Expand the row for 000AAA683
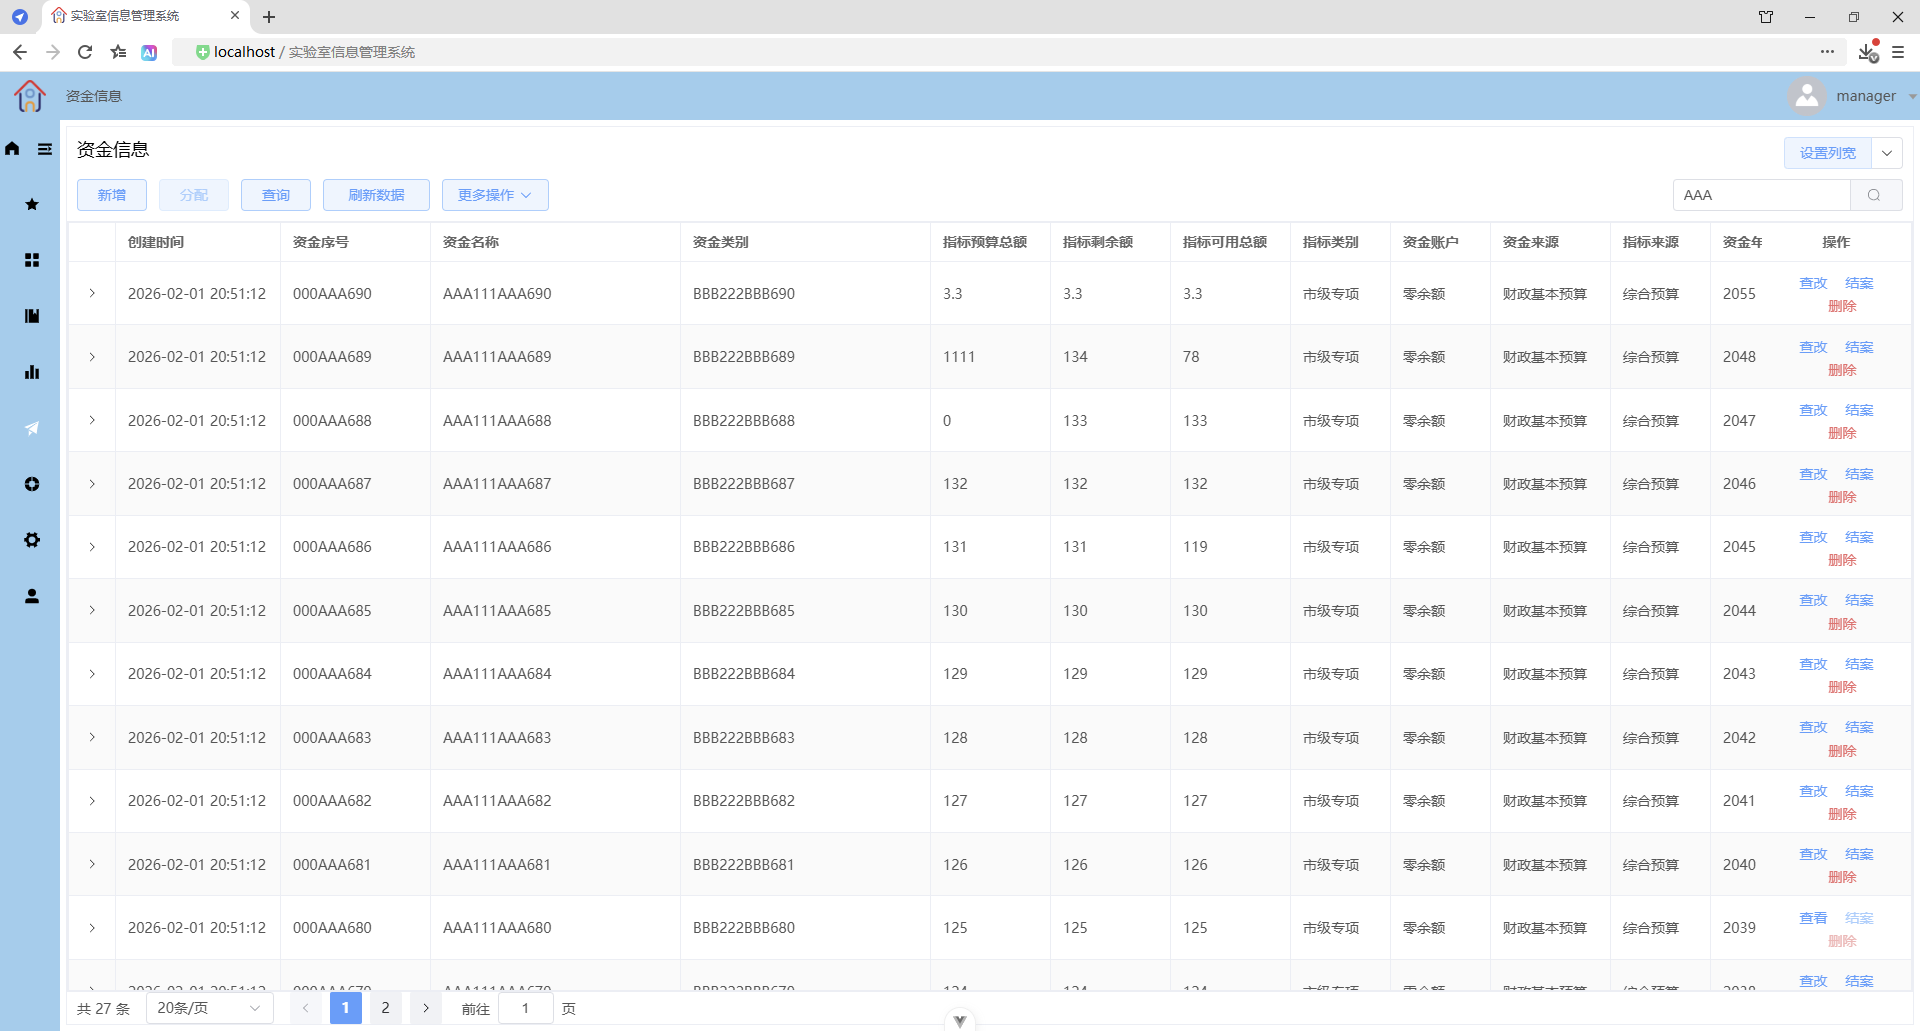 pos(92,737)
